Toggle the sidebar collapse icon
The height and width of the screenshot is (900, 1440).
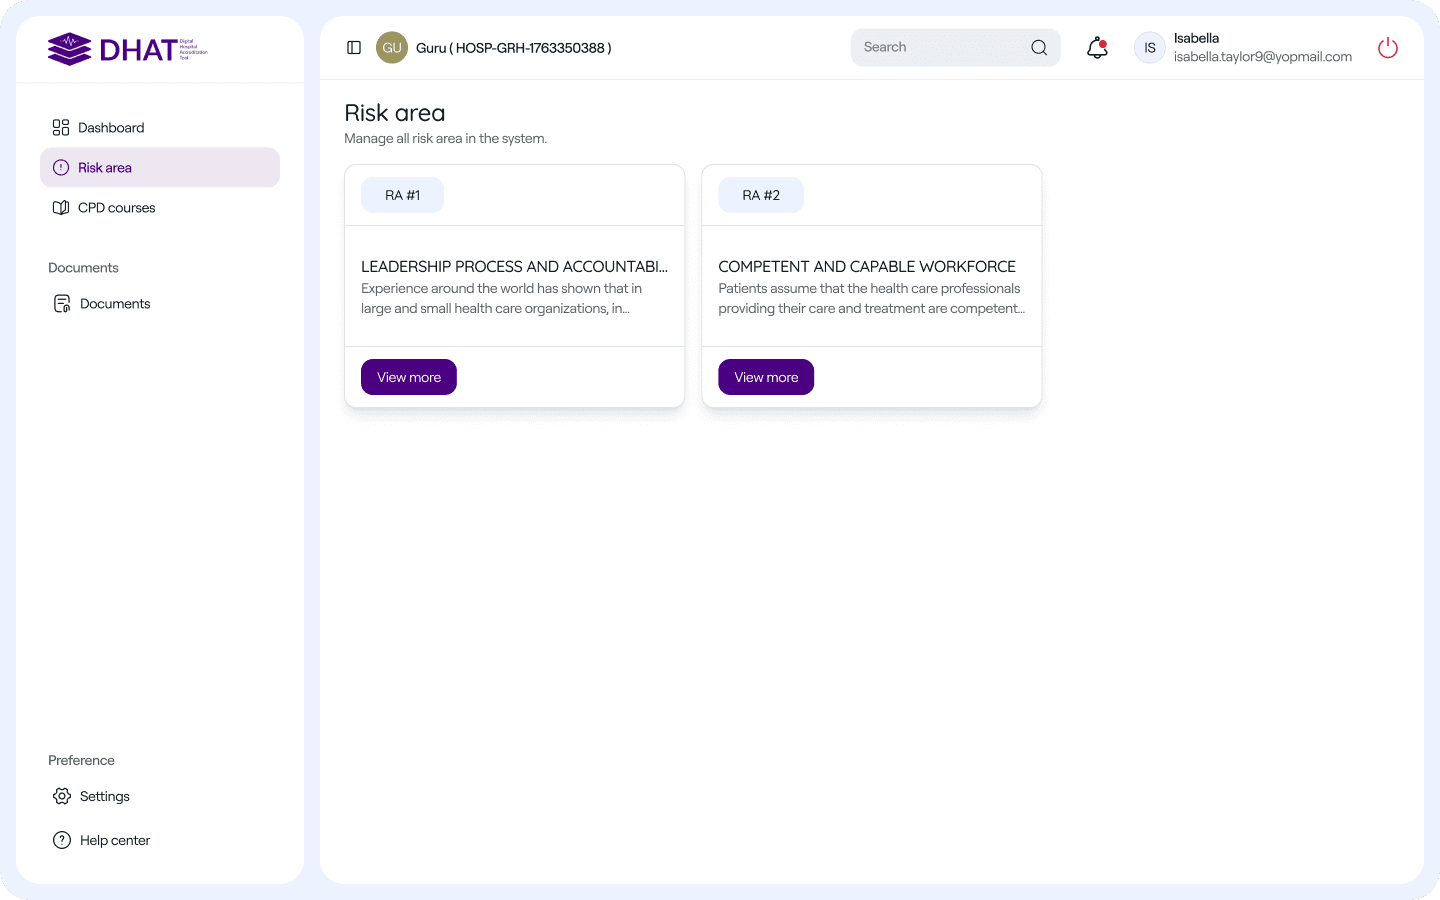pos(354,48)
